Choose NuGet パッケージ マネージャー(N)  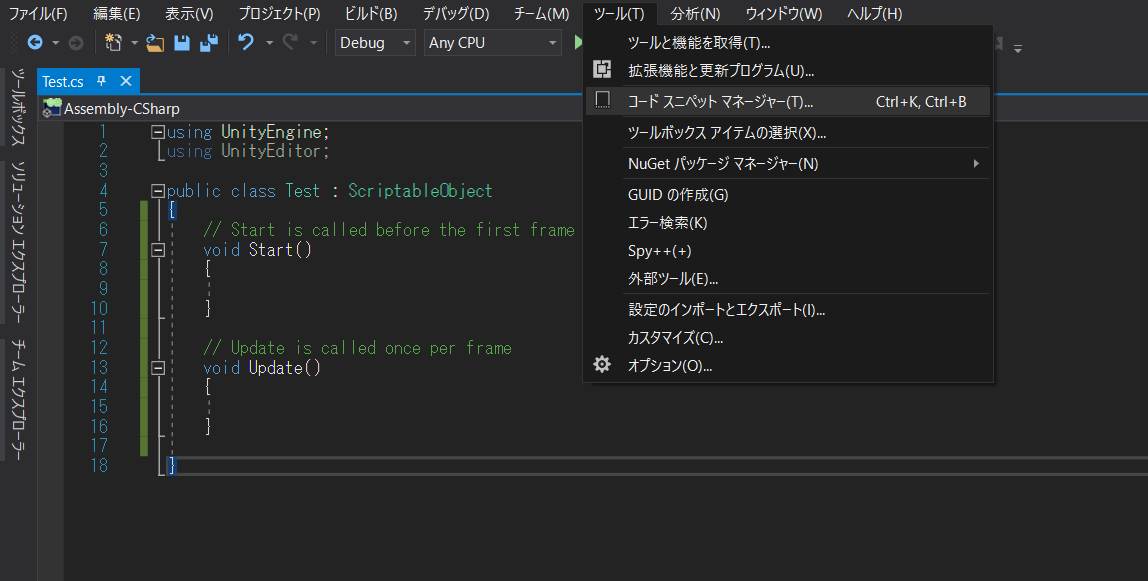788,163
